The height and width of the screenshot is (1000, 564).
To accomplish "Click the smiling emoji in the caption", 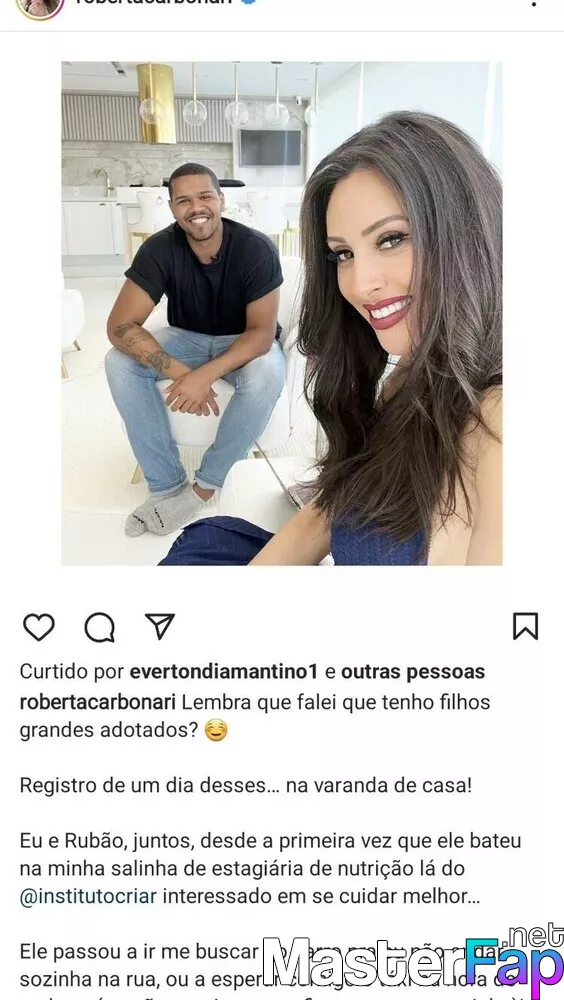I will click(x=216, y=730).
